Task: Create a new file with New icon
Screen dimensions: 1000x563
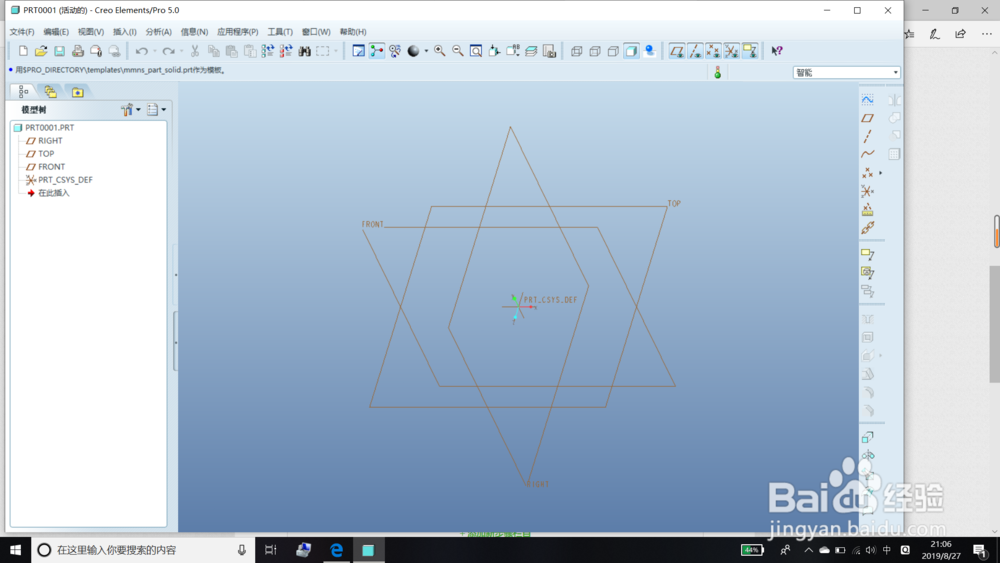Action: (23, 51)
